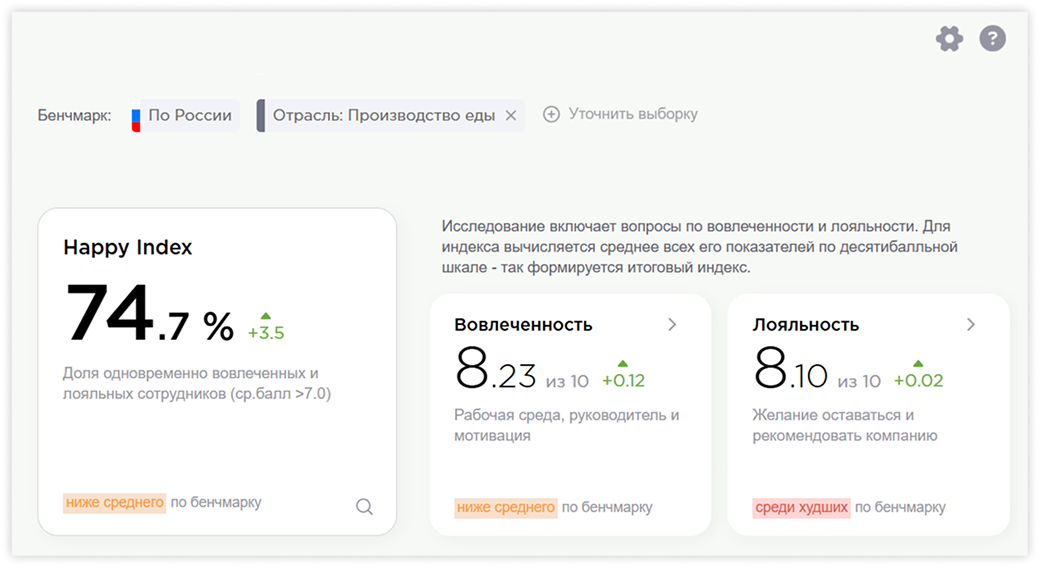Click Желание оставаться и рекомендовать компанию text
Image resolution: width=1040 pixels, height=568 pixels.
pos(845,425)
